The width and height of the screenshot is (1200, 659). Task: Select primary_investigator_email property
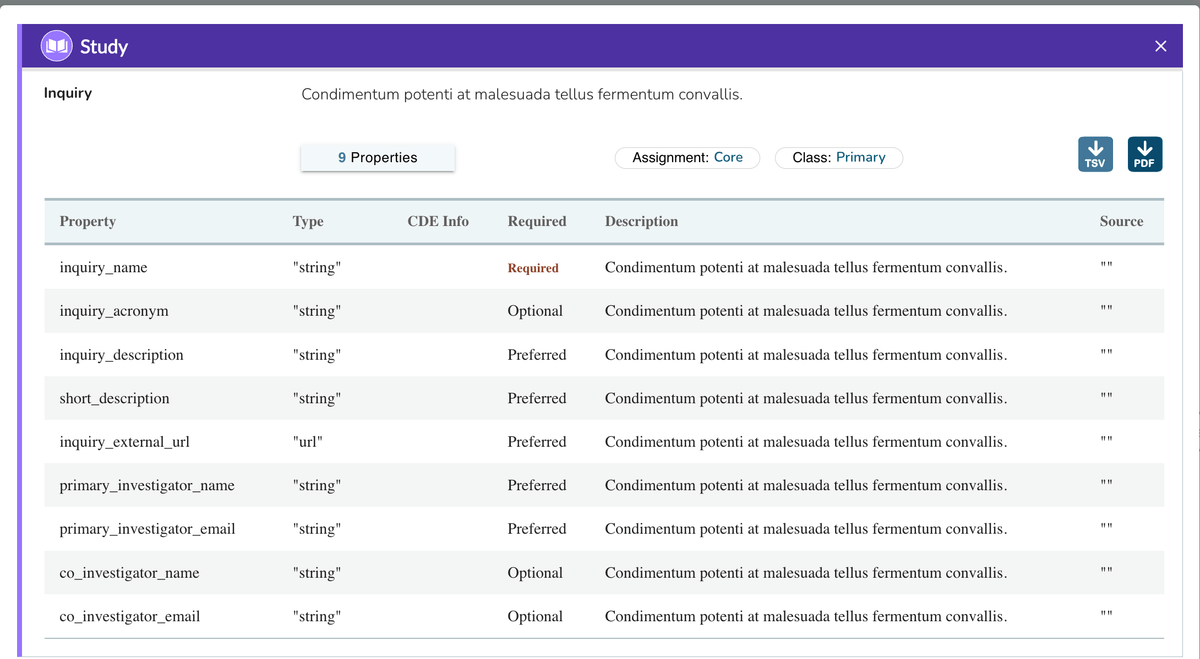(x=148, y=529)
